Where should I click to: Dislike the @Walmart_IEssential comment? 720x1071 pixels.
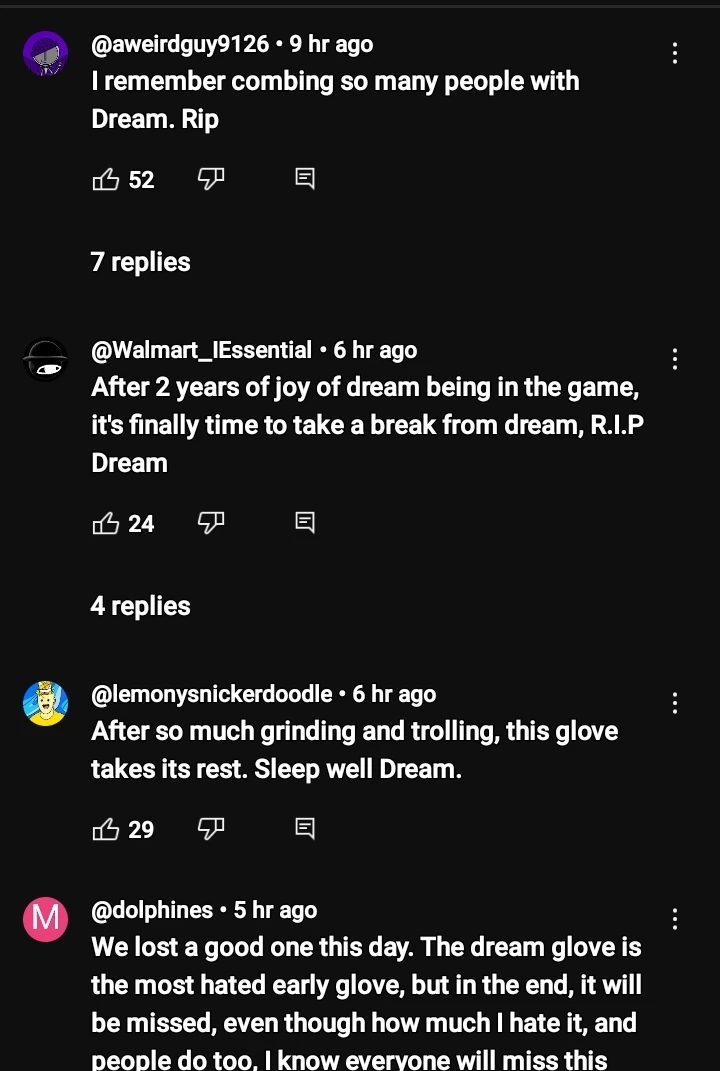click(x=210, y=522)
